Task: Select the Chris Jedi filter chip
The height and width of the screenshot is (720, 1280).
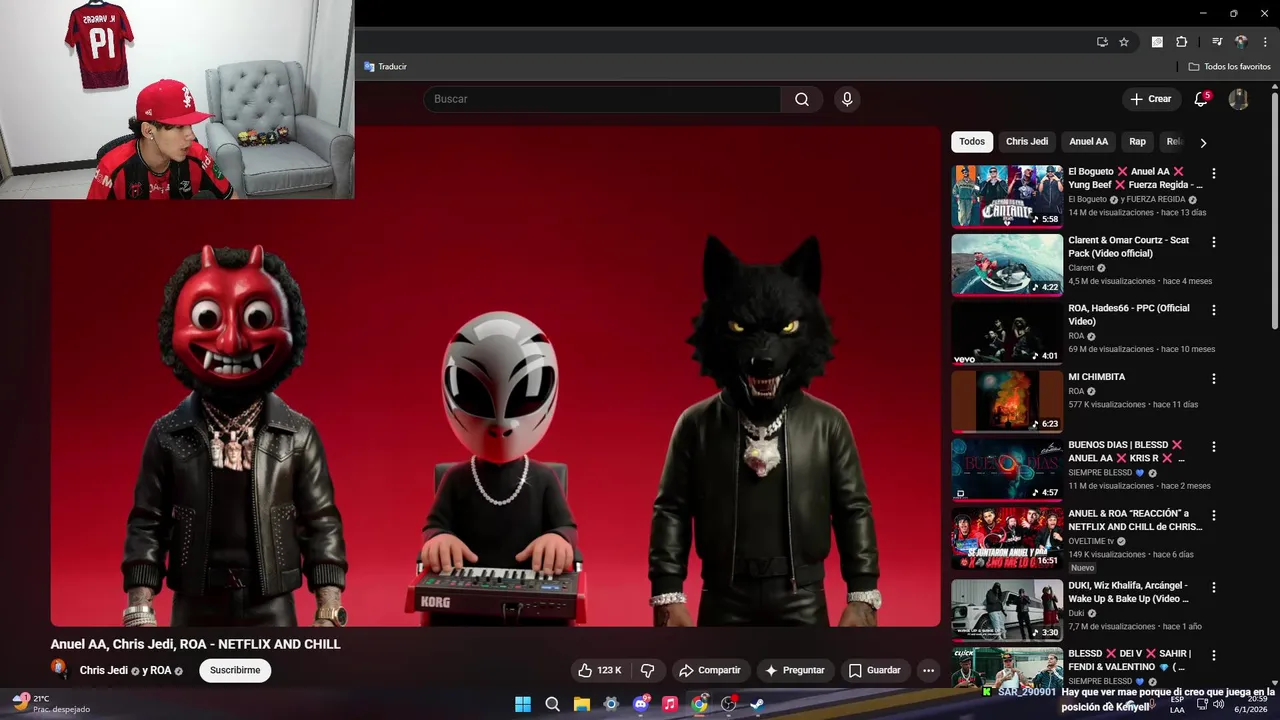Action: pyautogui.click(x=1027, y=142)
